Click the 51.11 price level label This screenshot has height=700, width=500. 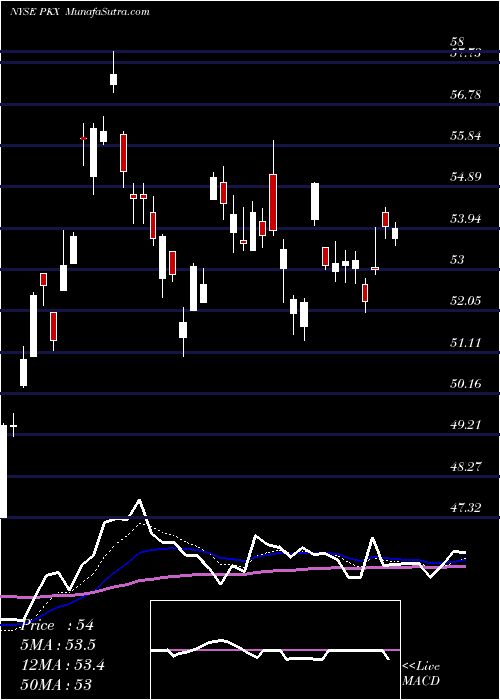pos(466,342)
